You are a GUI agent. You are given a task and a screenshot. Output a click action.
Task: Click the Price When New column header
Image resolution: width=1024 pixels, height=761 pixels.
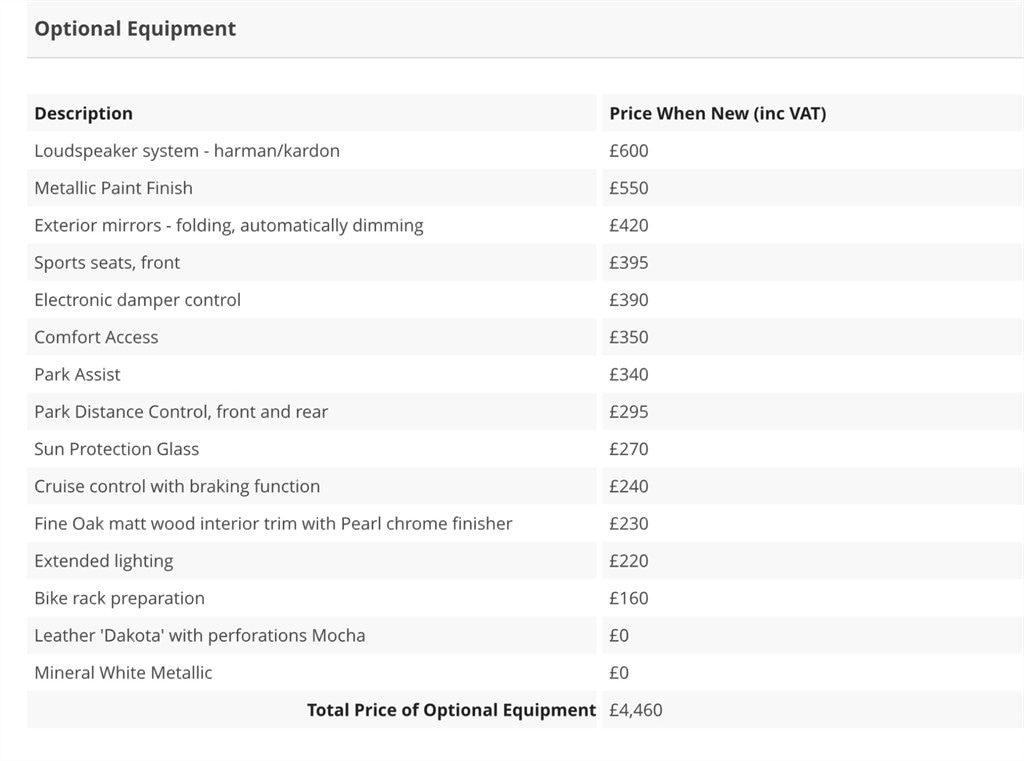pyautogui.click(x=717, y=113)
